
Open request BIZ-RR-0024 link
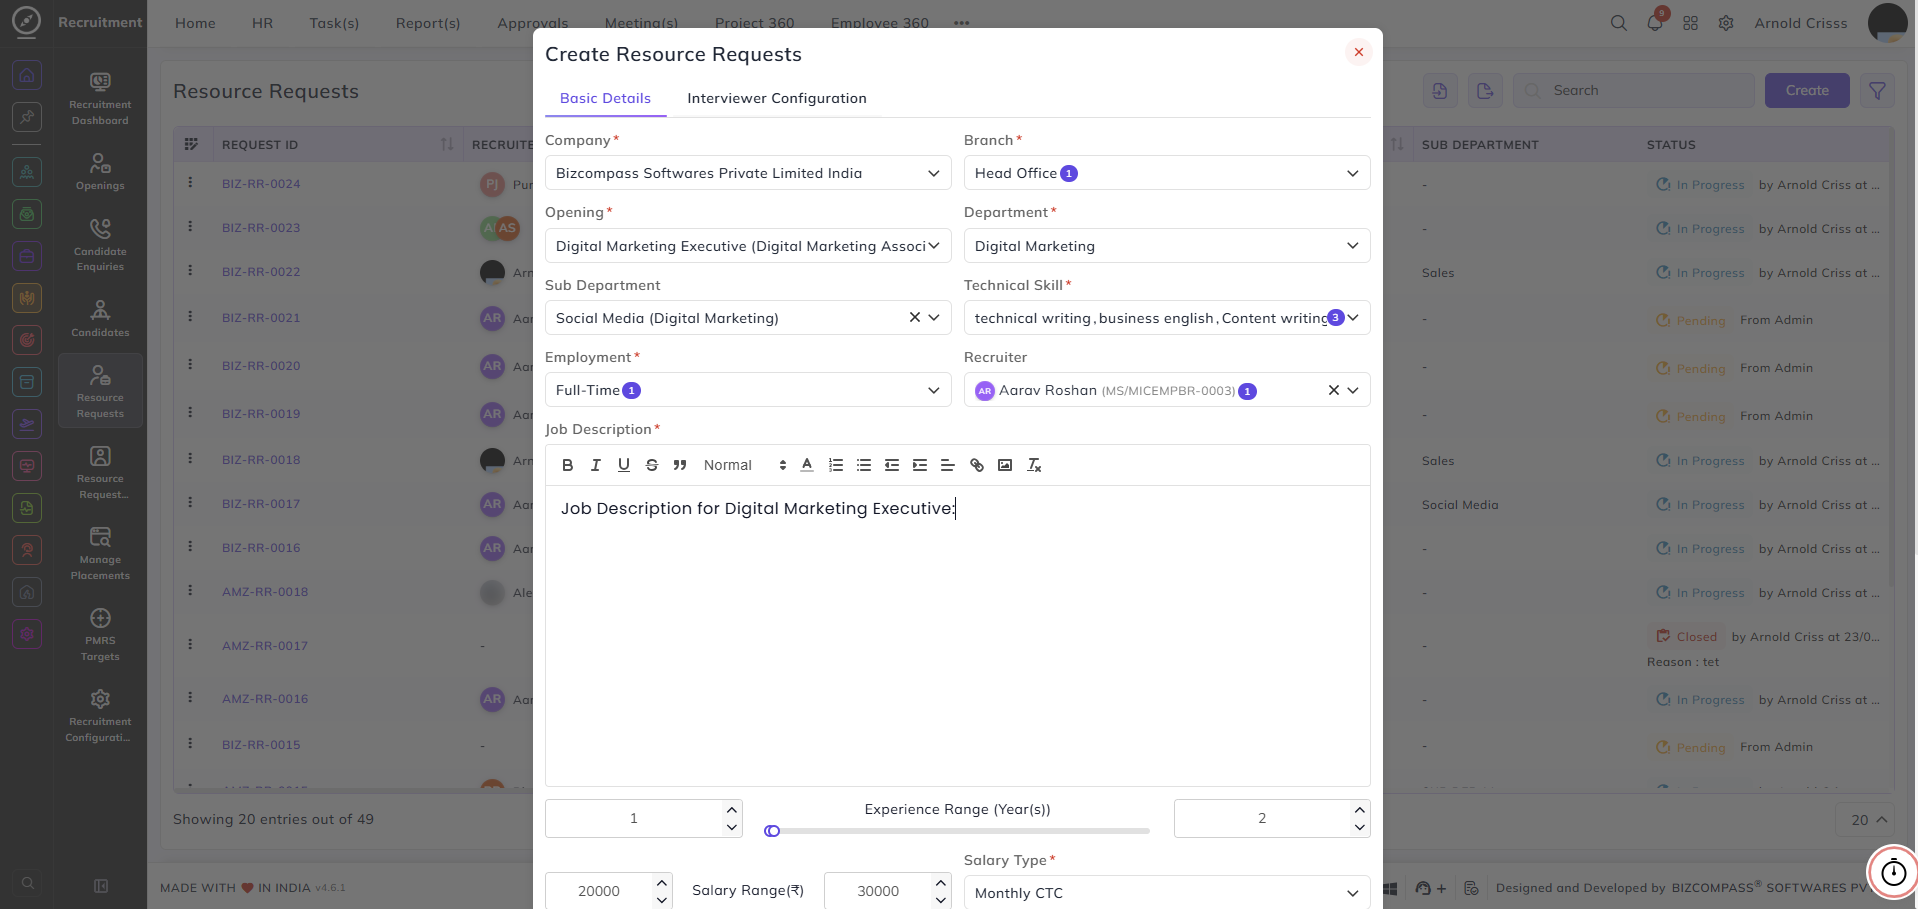[x=261, y=184]
